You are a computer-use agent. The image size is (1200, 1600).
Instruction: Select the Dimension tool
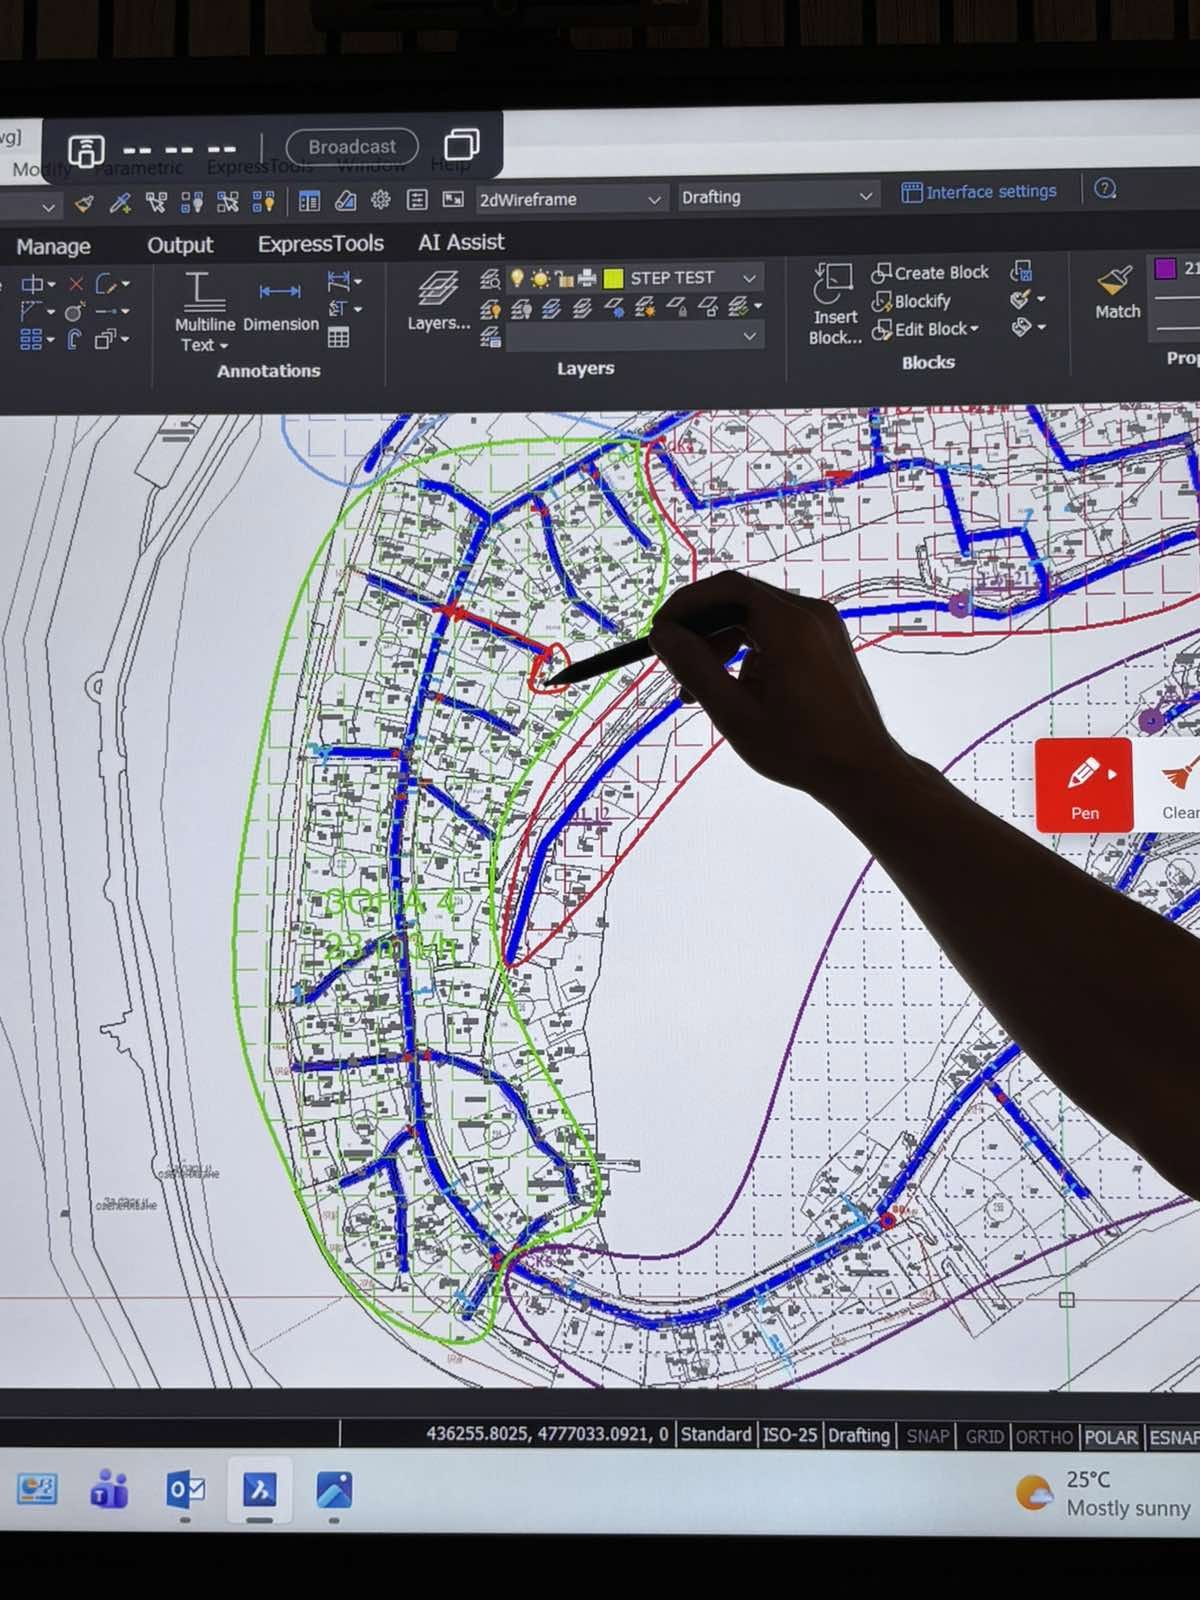click(x=280, y=305)
